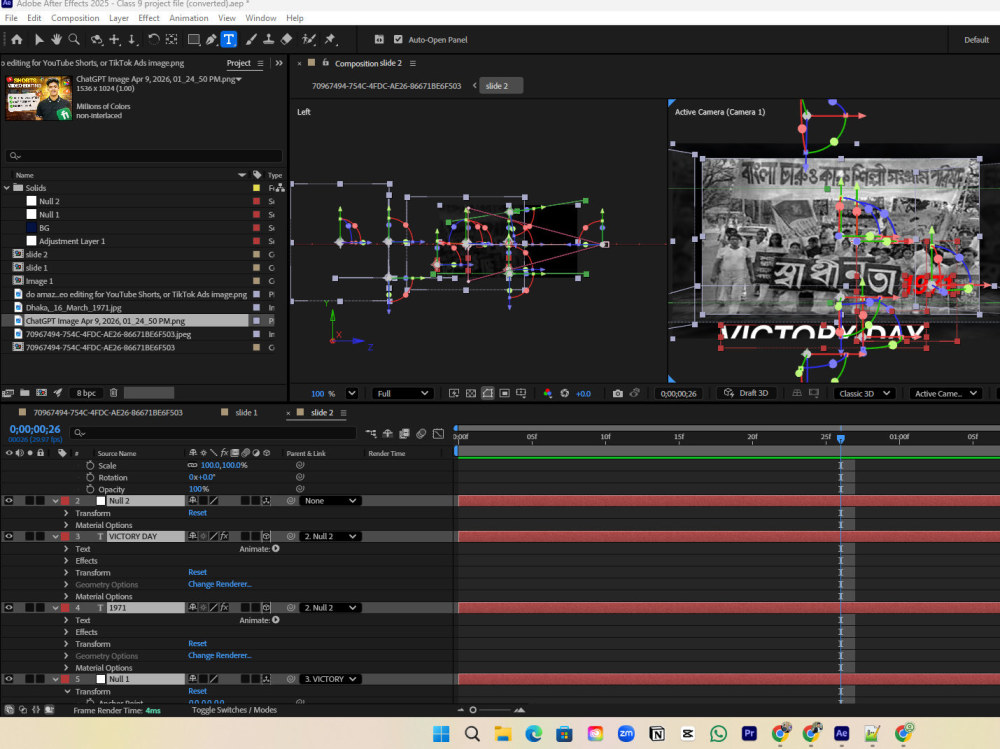1000x749 pixels.
Task: Collapse the Solids folder in Project
Action: [x=7, y=188]
